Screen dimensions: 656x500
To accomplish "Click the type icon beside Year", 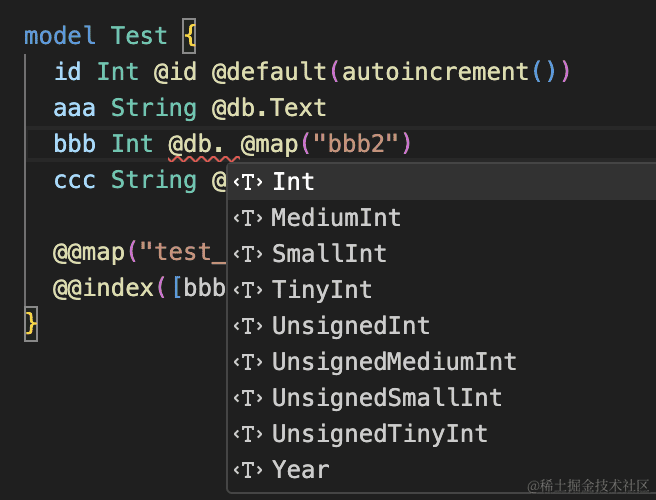I will (x=248, y=470).
